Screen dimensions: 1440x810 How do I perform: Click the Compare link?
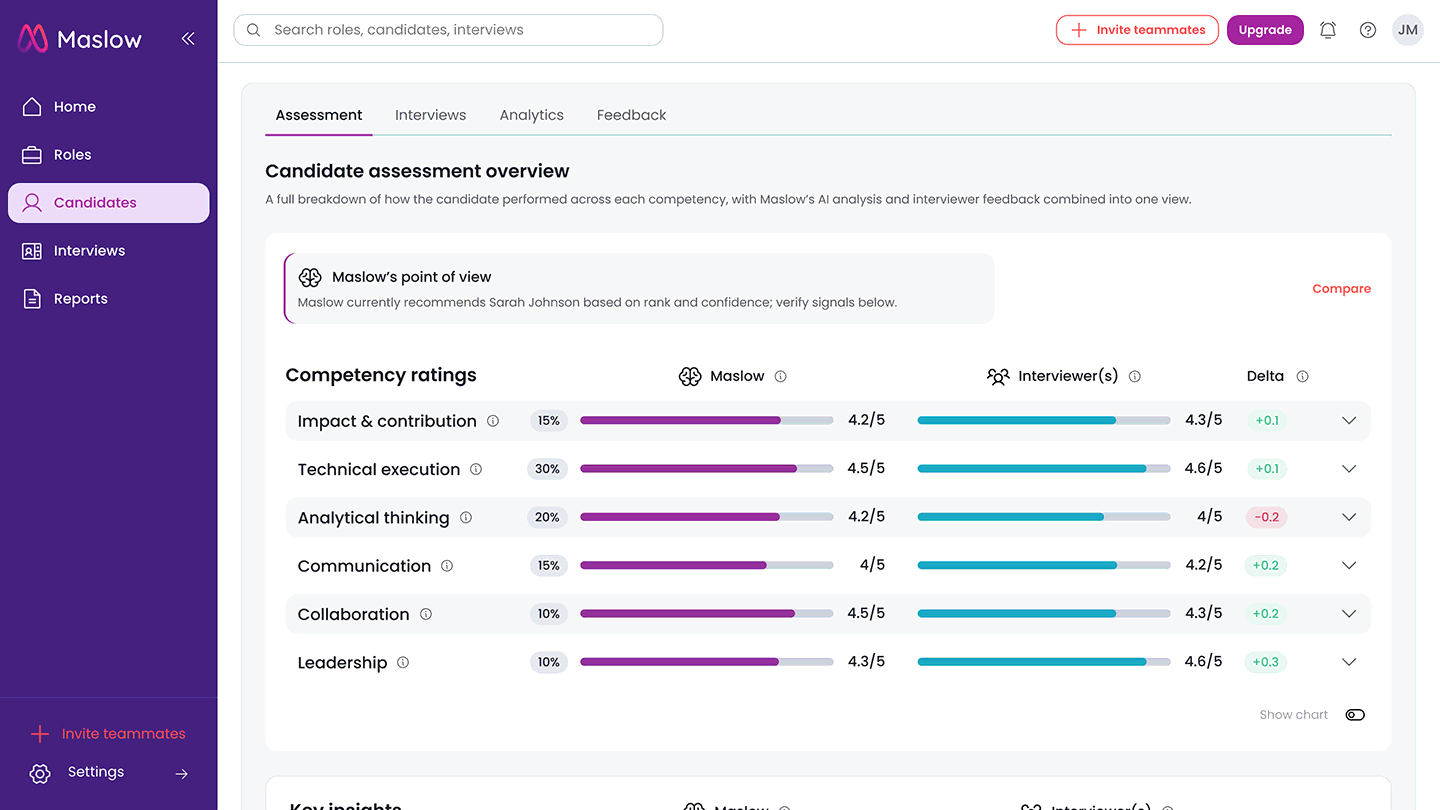click(x=1341, y=289)
